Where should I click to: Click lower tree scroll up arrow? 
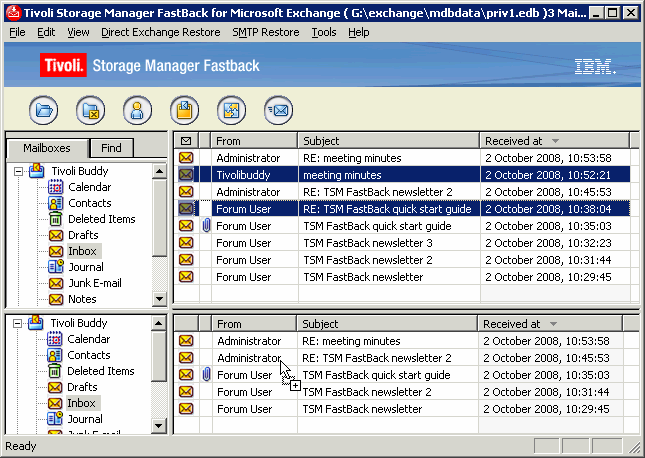158,323
